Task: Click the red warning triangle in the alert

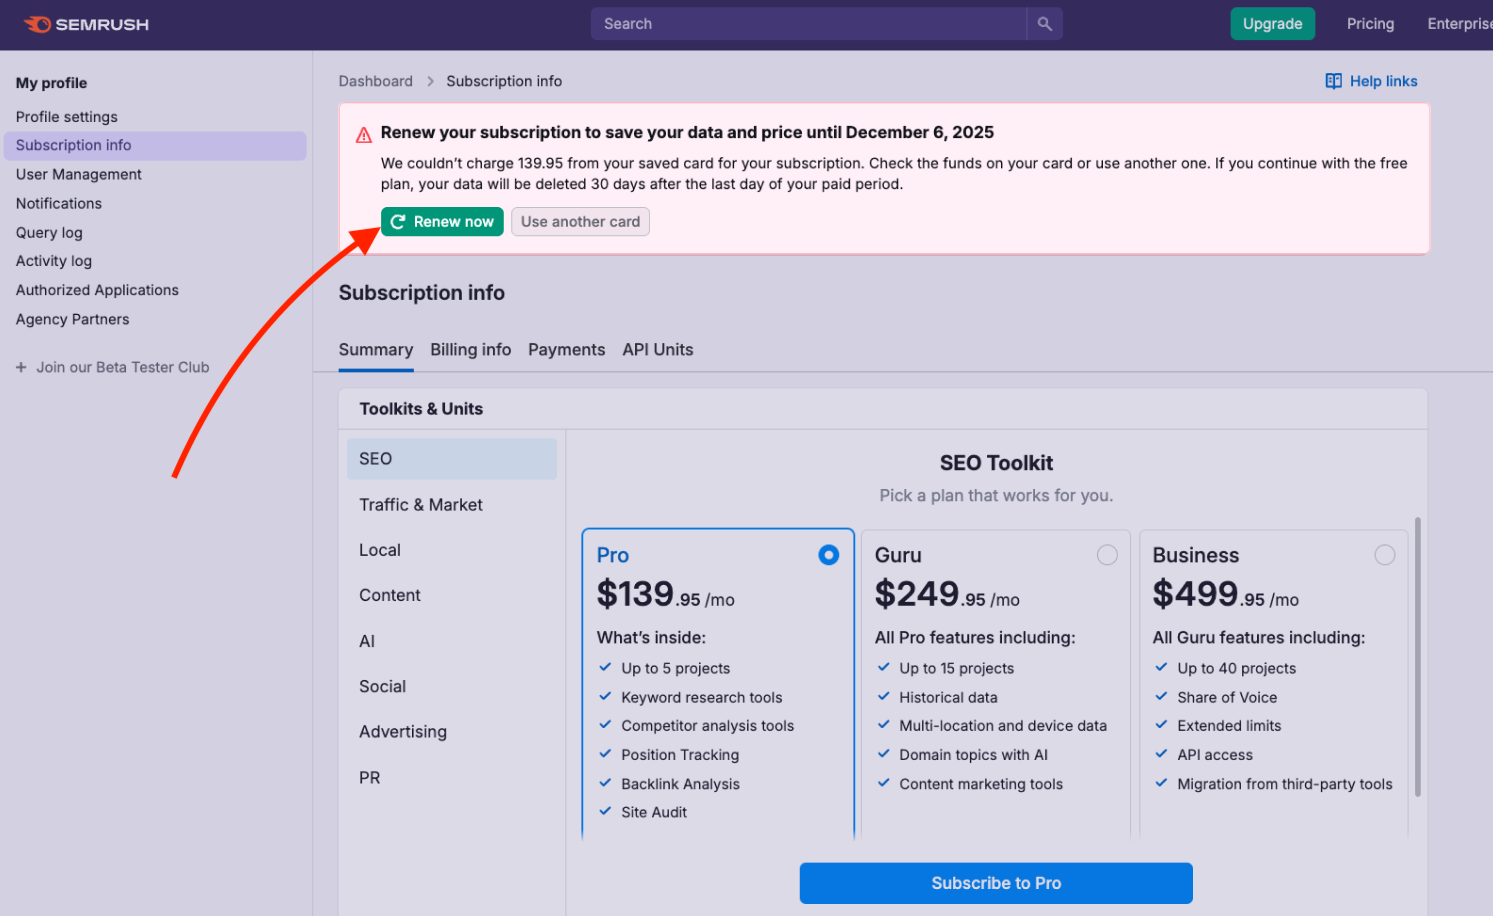Action: tap(363, 133)
